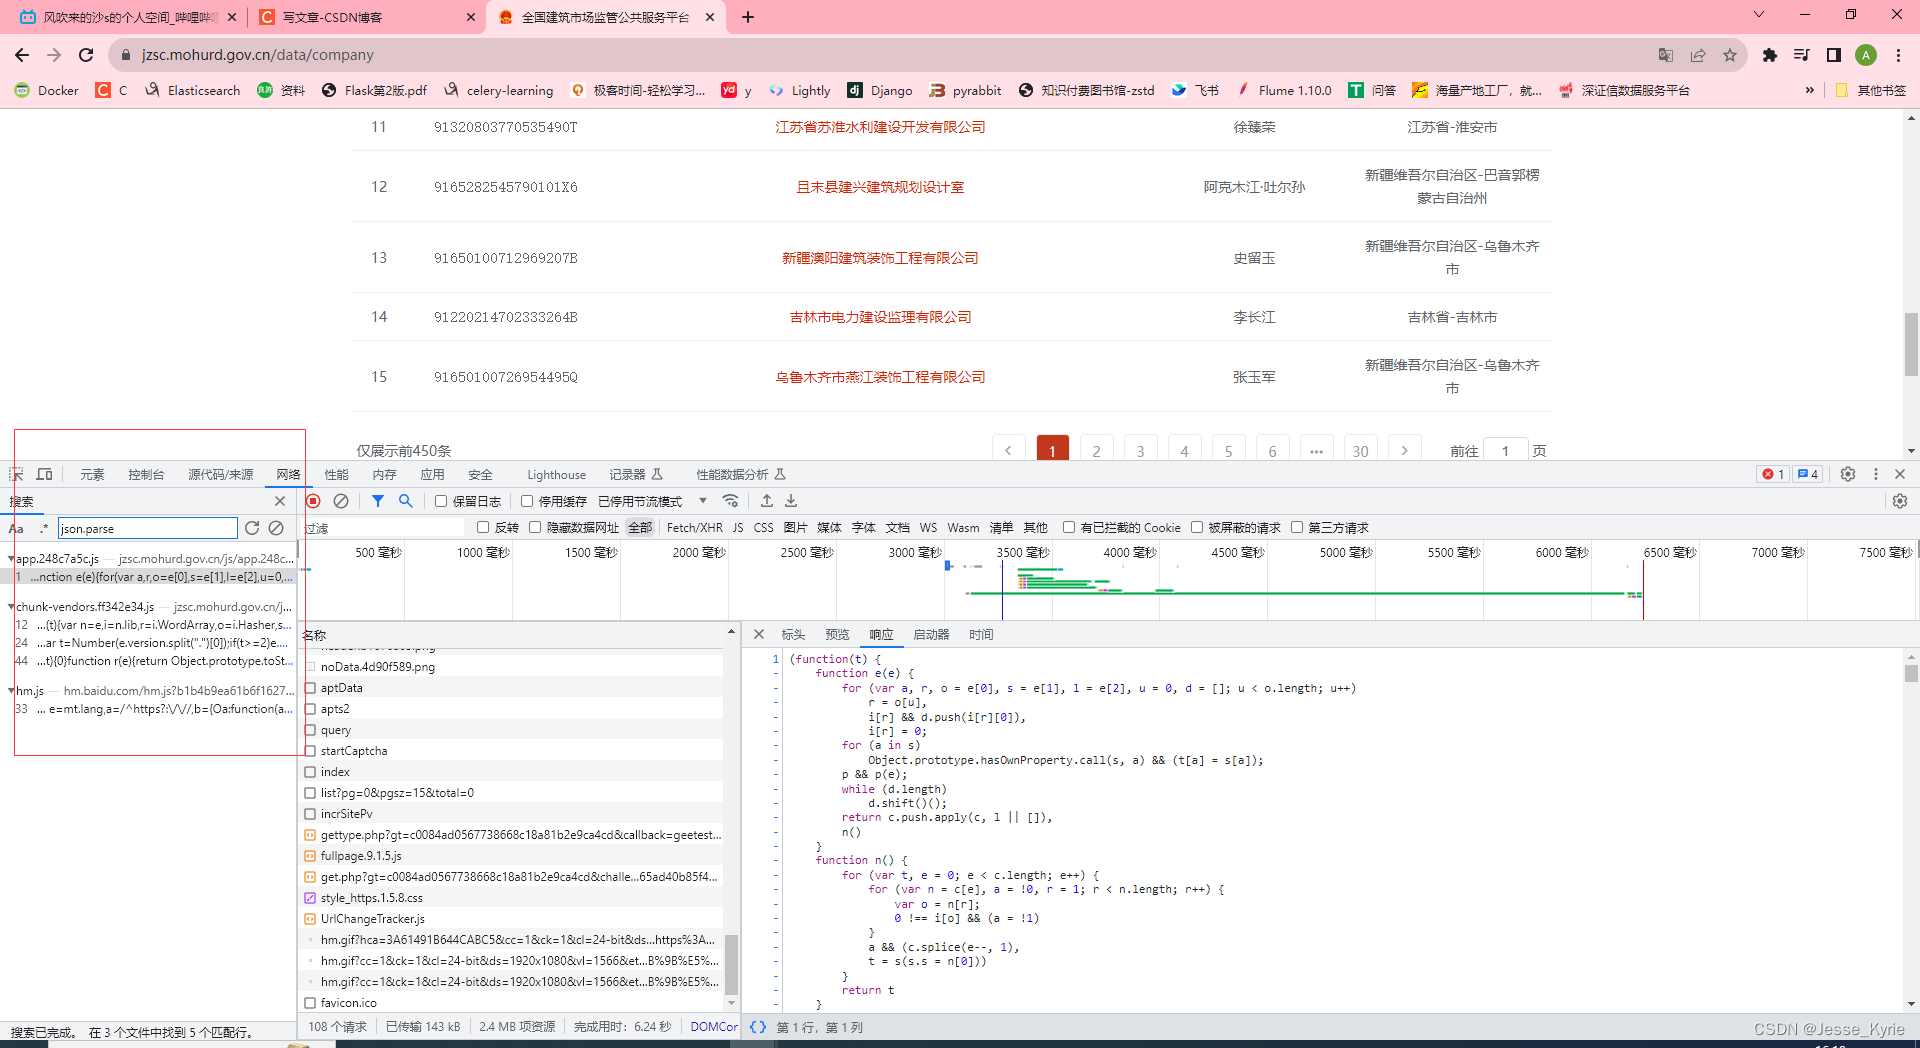Toggle regular expression search option
Screen dimensions: 1920x1048
coord(43,528)
